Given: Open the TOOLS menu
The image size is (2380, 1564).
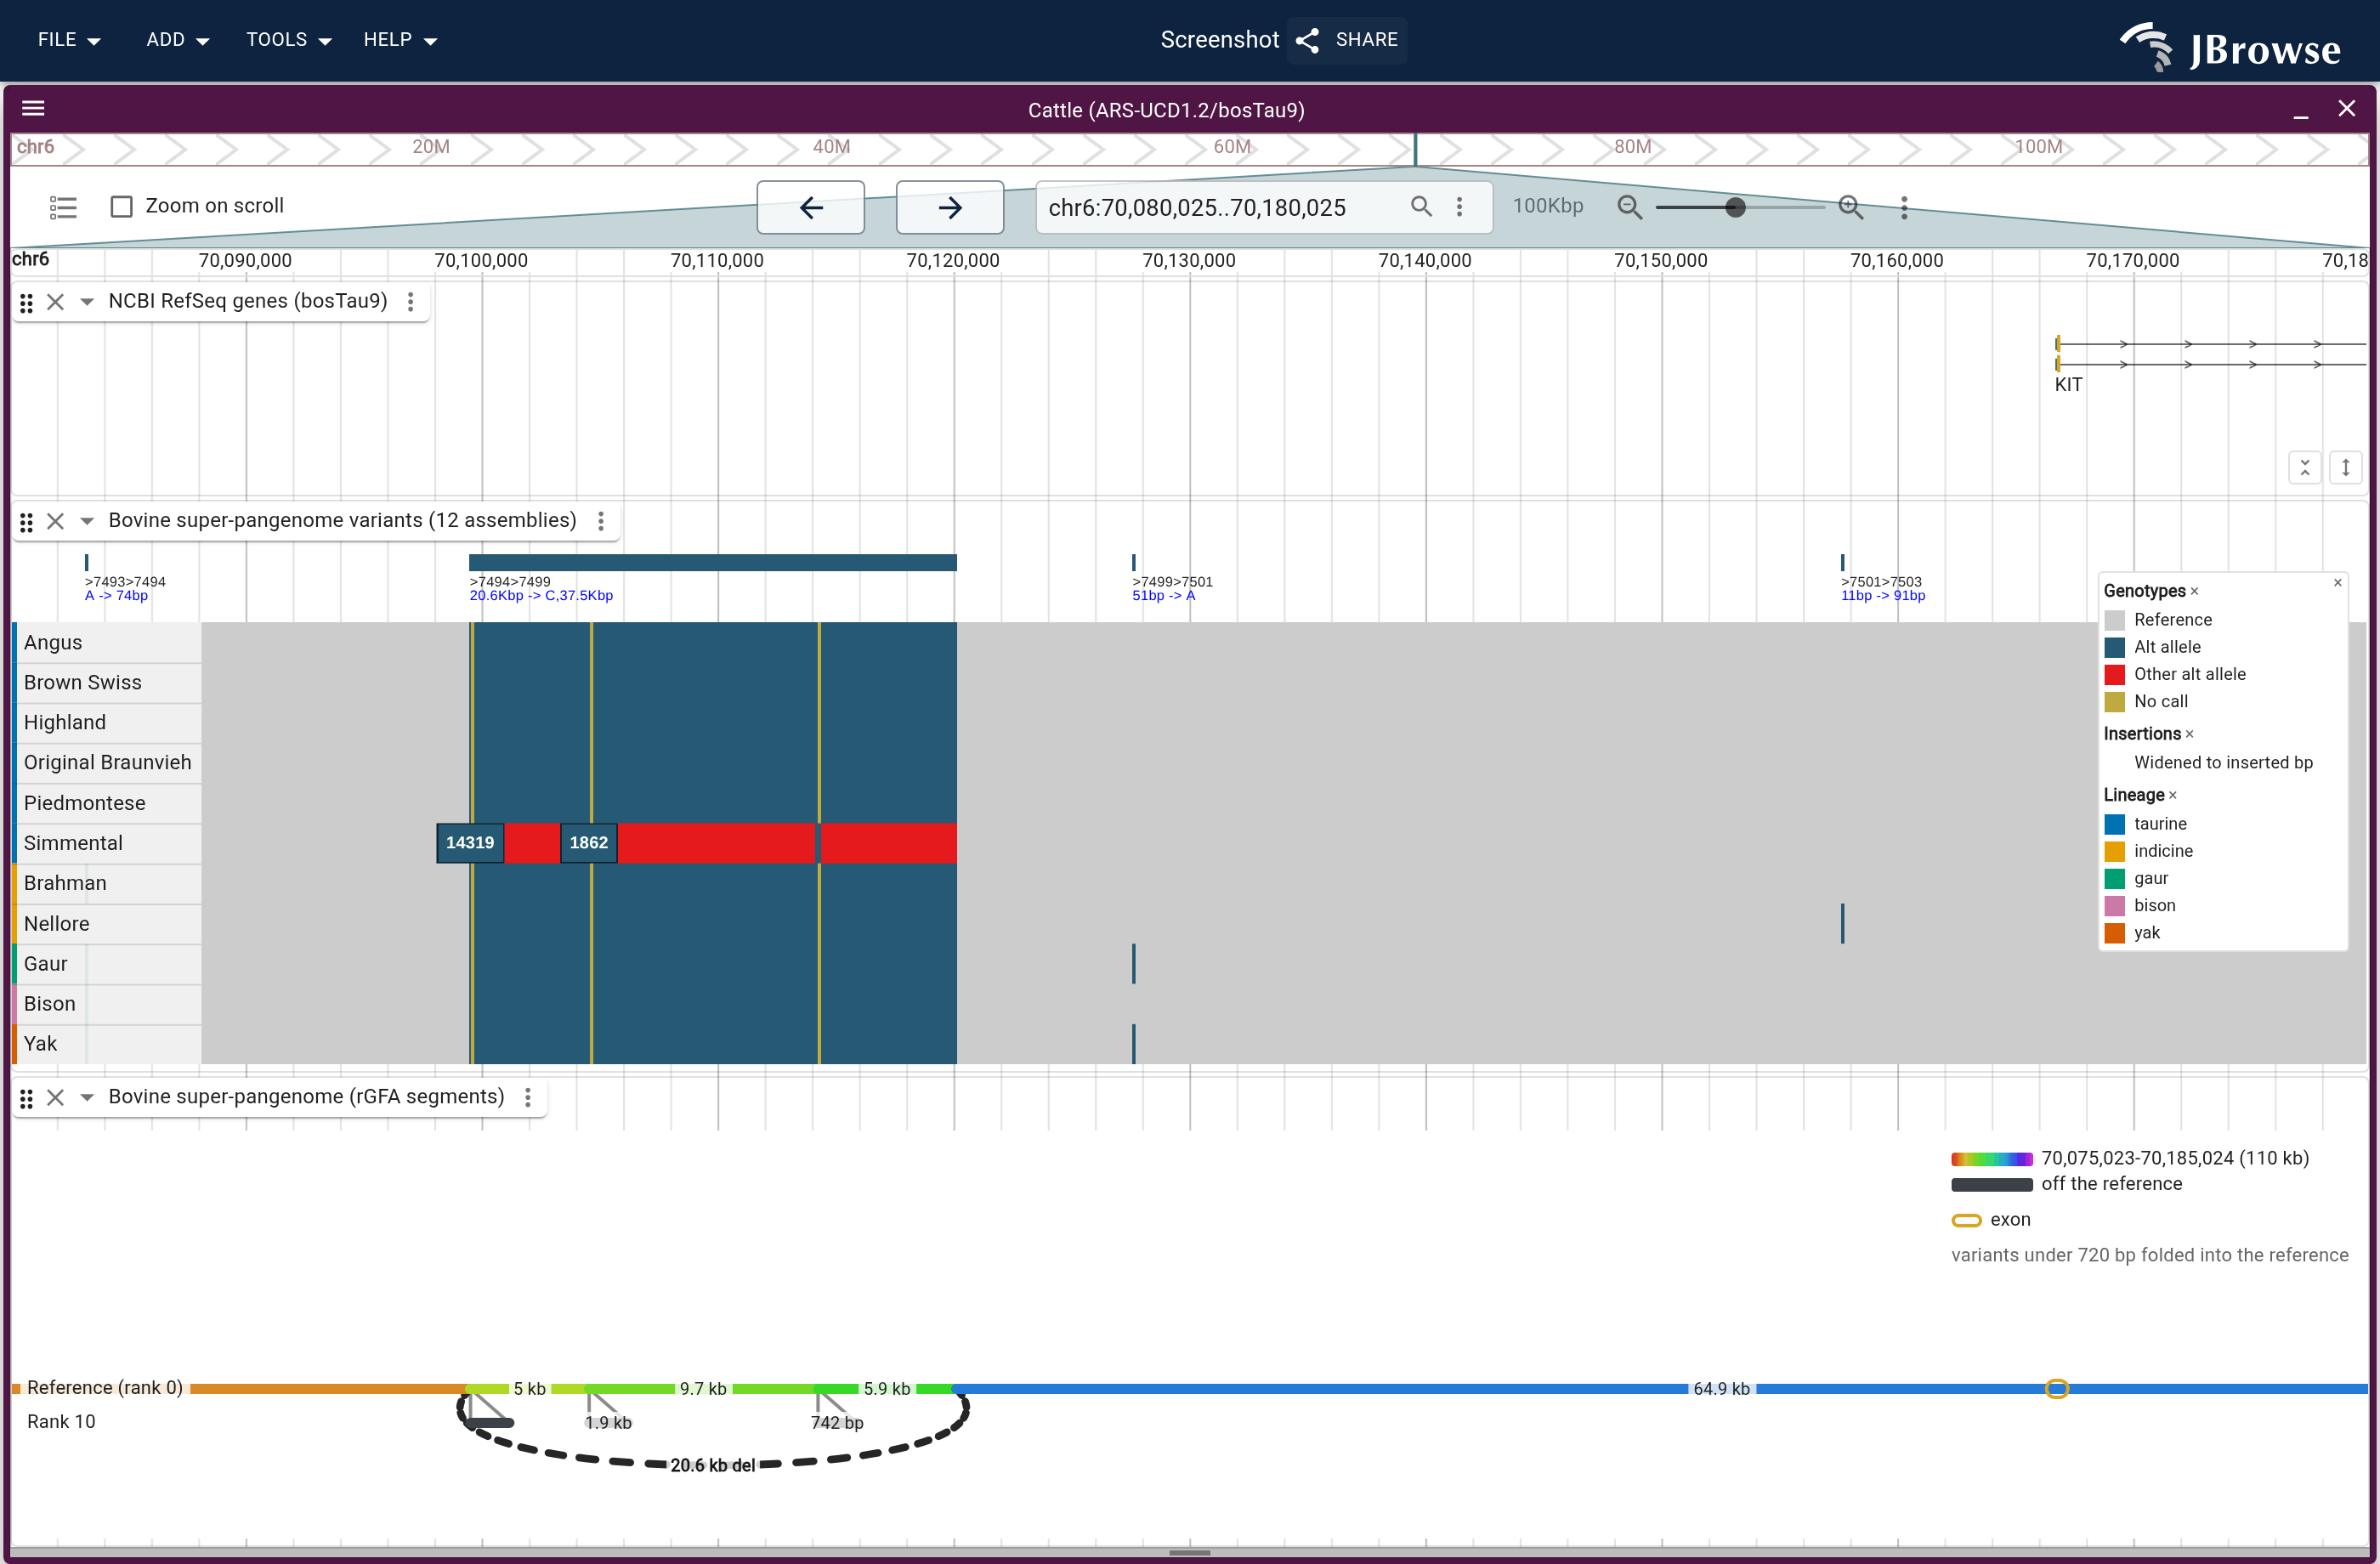Looking at the screenshot, I should (x=288, y=40).
